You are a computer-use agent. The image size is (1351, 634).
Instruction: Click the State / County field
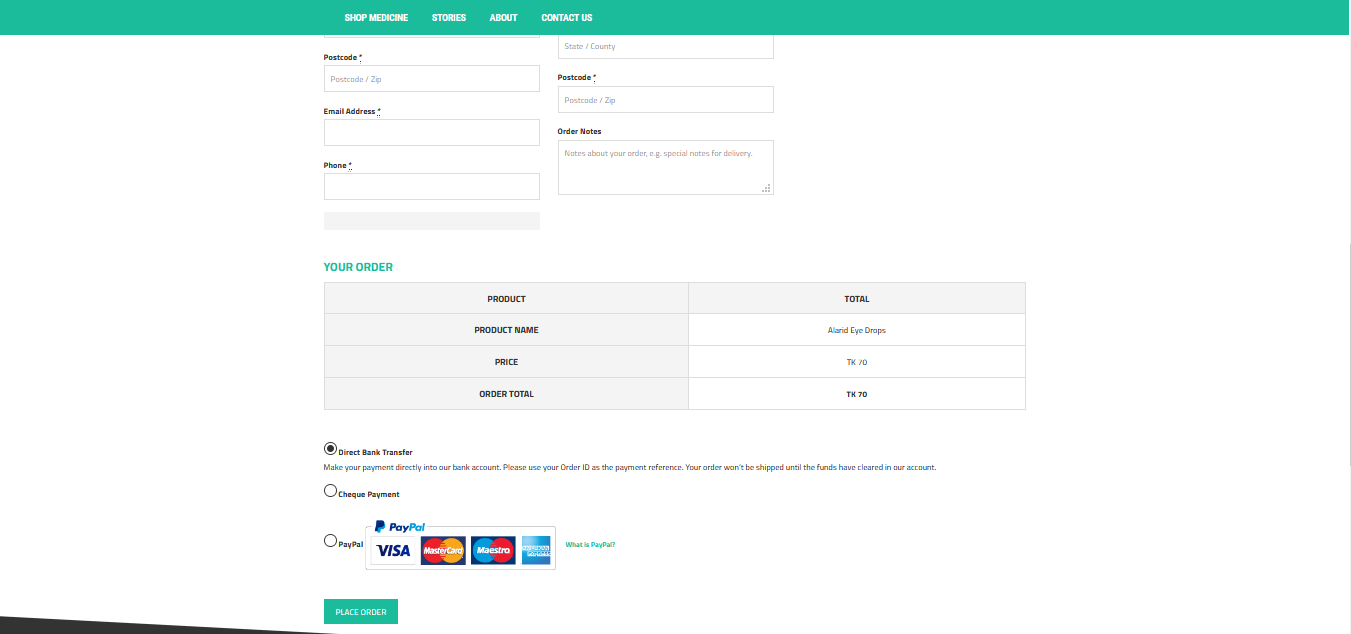[x=665, y=45]
